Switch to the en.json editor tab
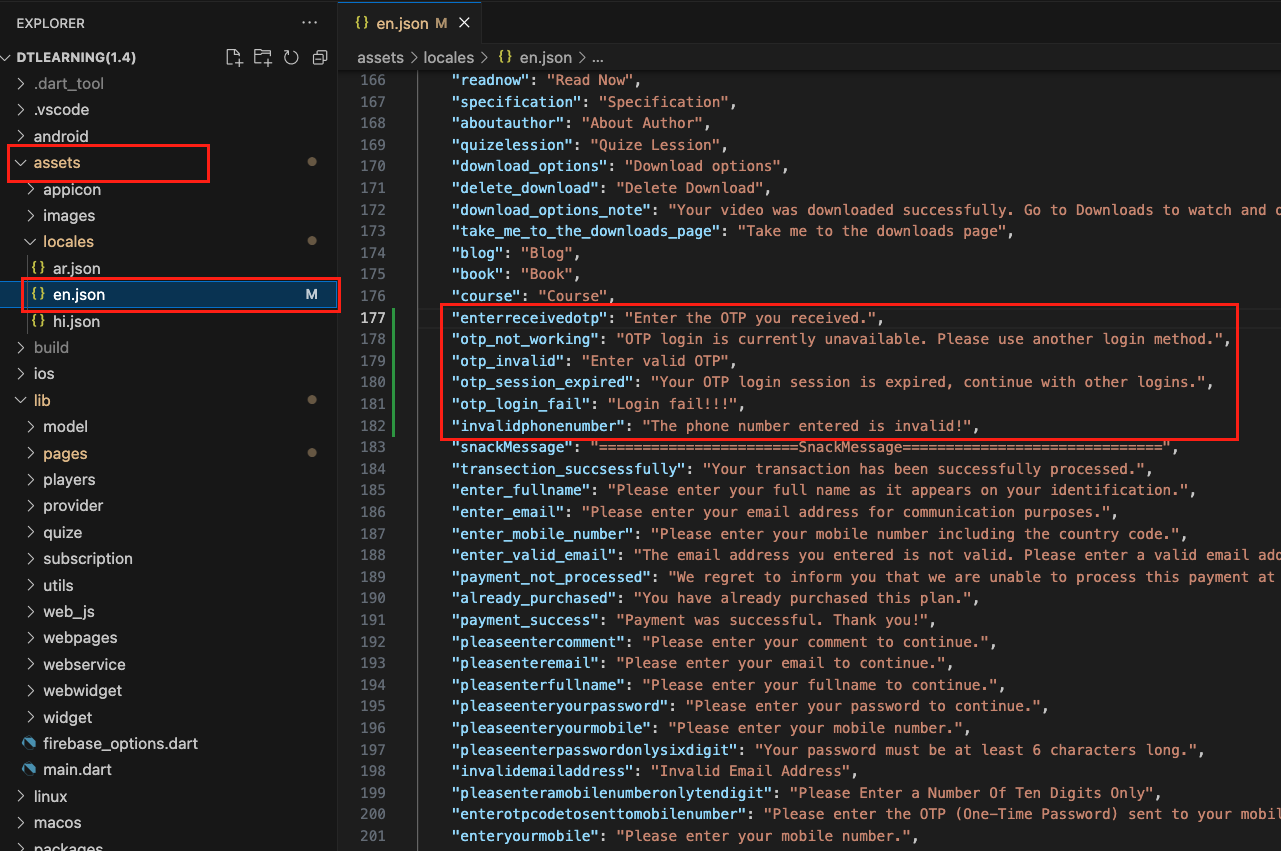1281x851 pixels. click(x=404, y=23)
